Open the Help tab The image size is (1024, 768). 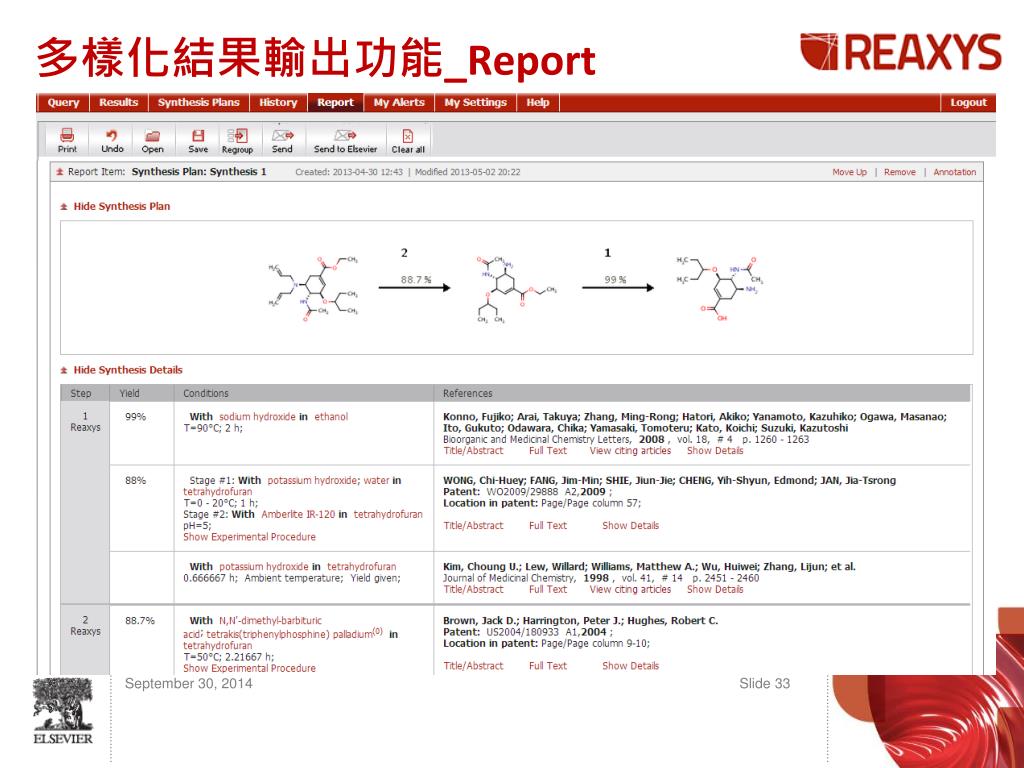point(537,103)
